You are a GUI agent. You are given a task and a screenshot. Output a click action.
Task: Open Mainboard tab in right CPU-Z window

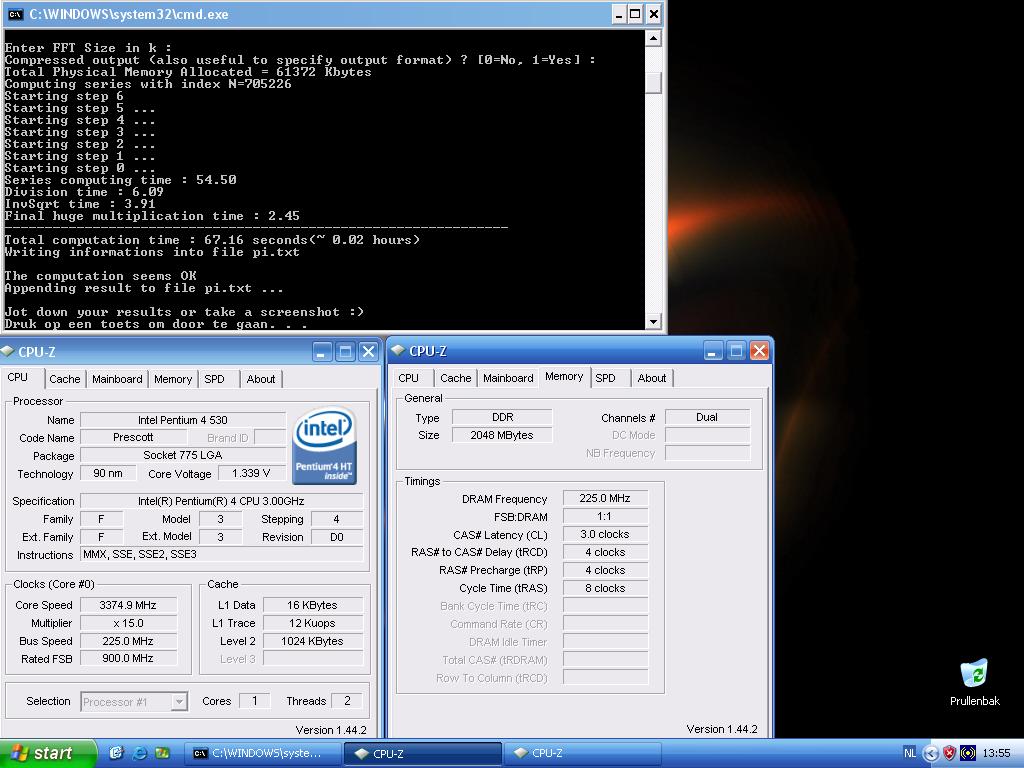[508, 378]
